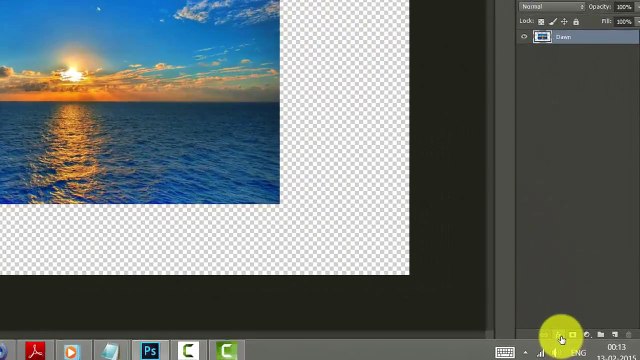Screen dimensions: 640x360
Task: Switch to Photoshop taskbar icon
Action: coord(150,351)
